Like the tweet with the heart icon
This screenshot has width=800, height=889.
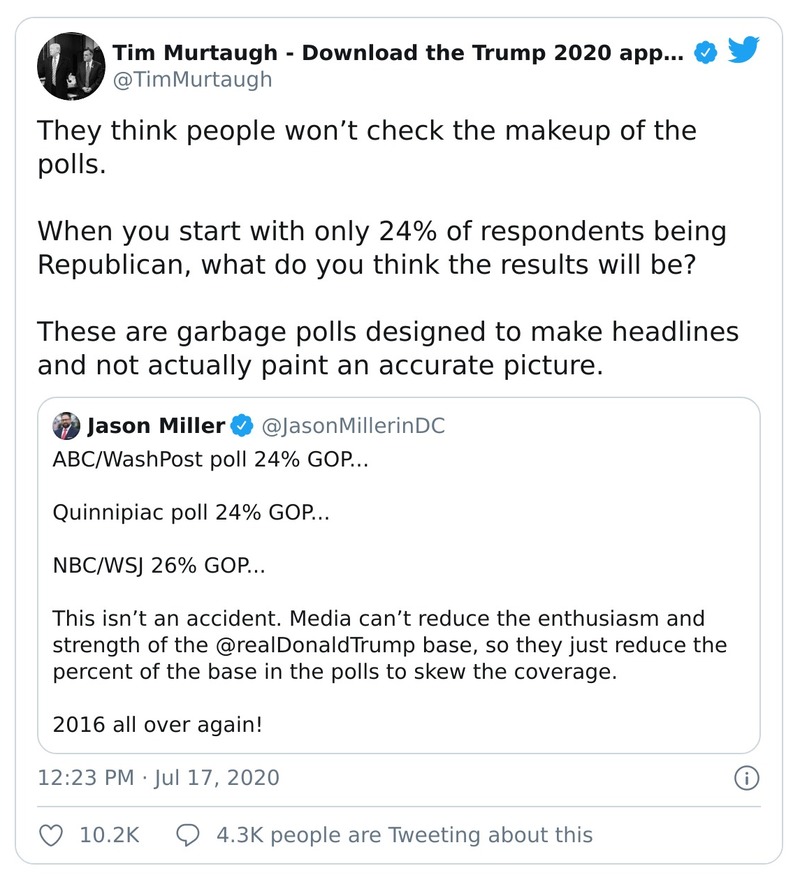point(51,834)
